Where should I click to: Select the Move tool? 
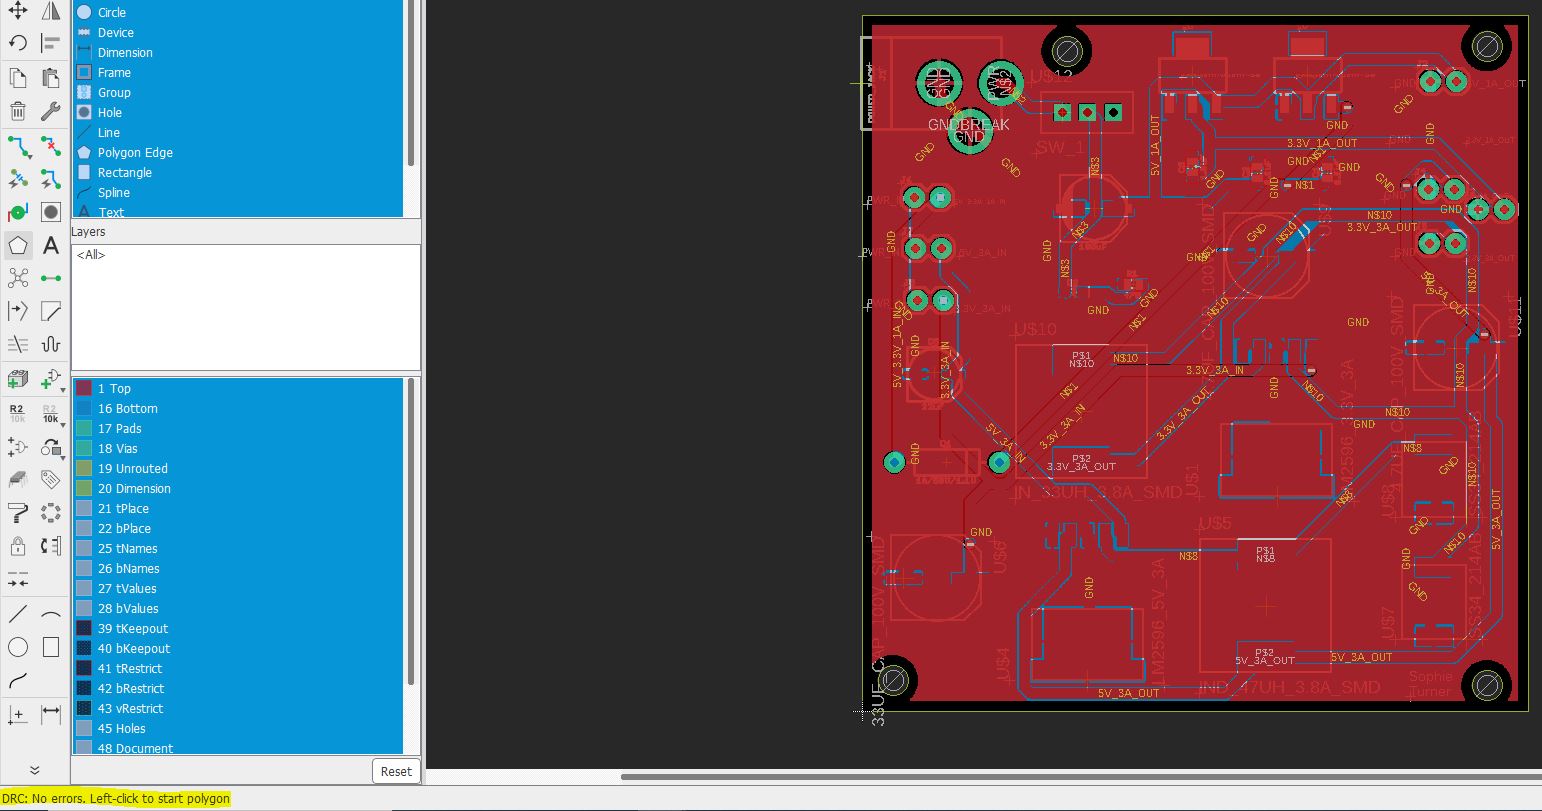18,11
